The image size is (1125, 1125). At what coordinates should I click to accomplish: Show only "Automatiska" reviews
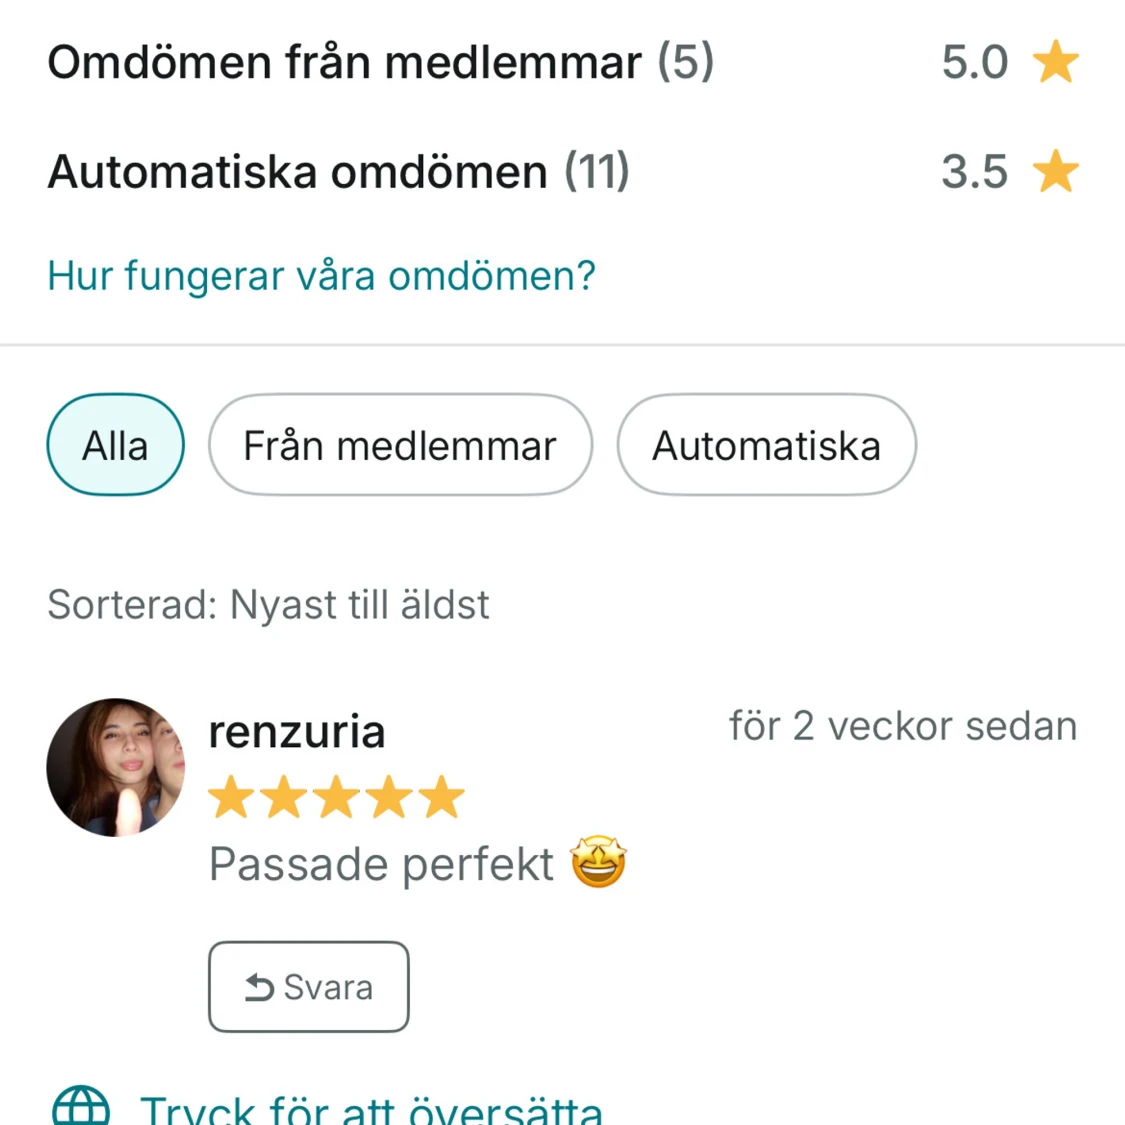point(766,445)
